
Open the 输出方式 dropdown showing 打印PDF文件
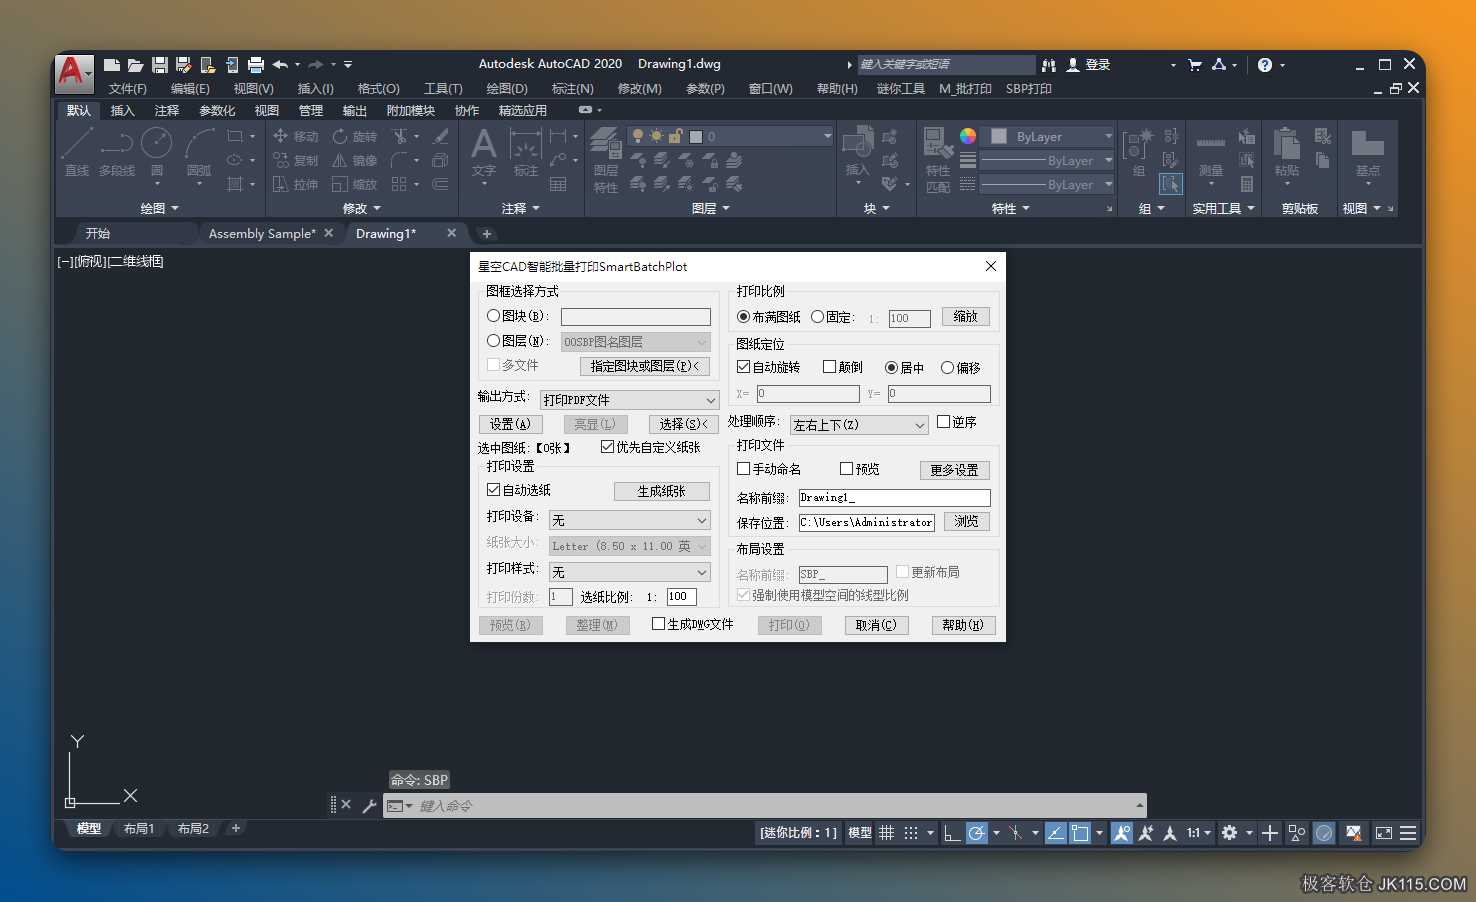click(x=629, y=400)
